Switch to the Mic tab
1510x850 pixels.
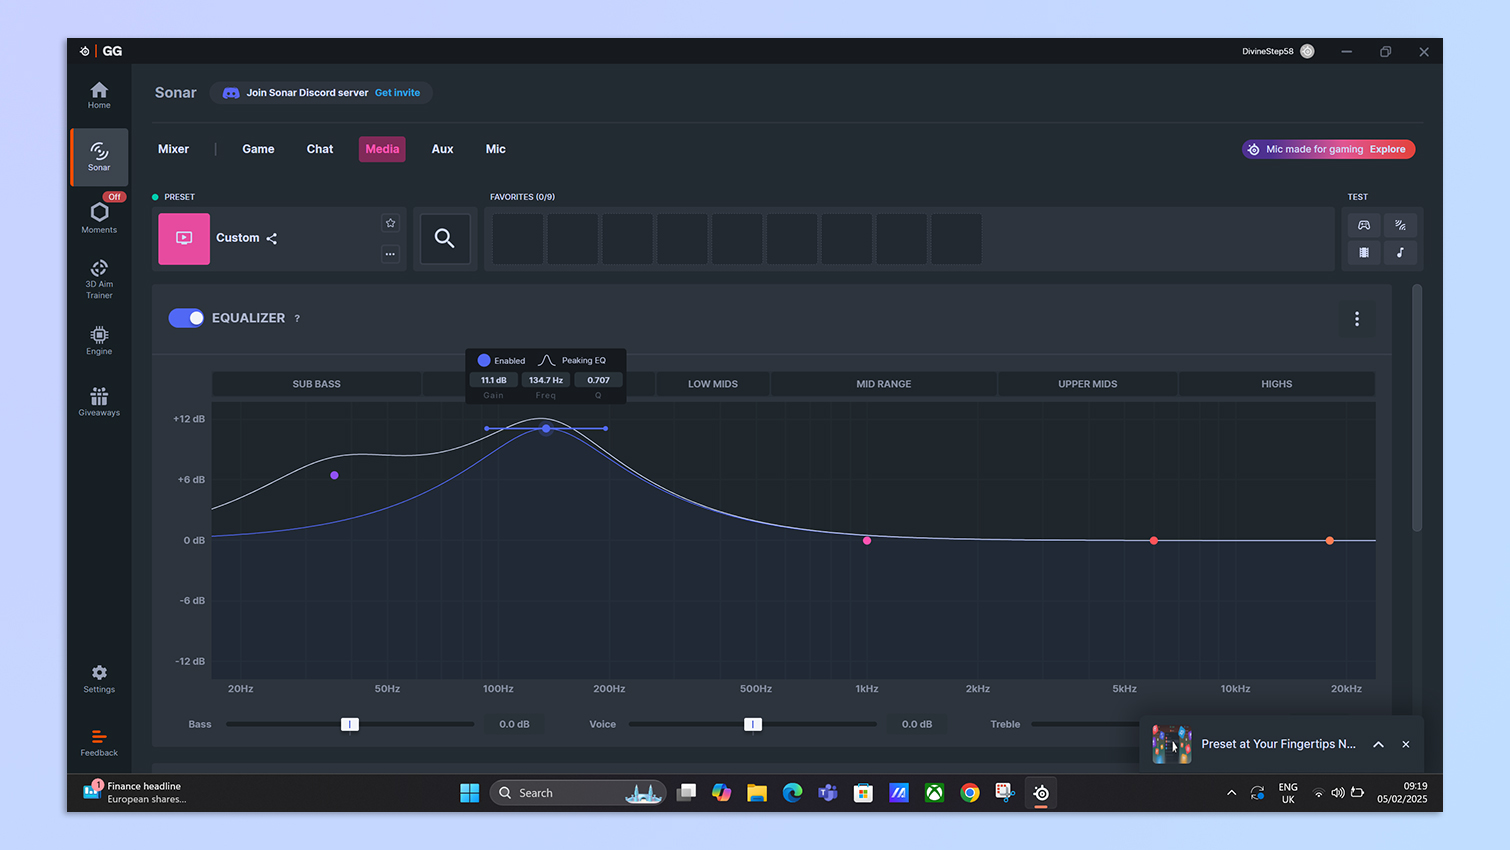(495, 149)
